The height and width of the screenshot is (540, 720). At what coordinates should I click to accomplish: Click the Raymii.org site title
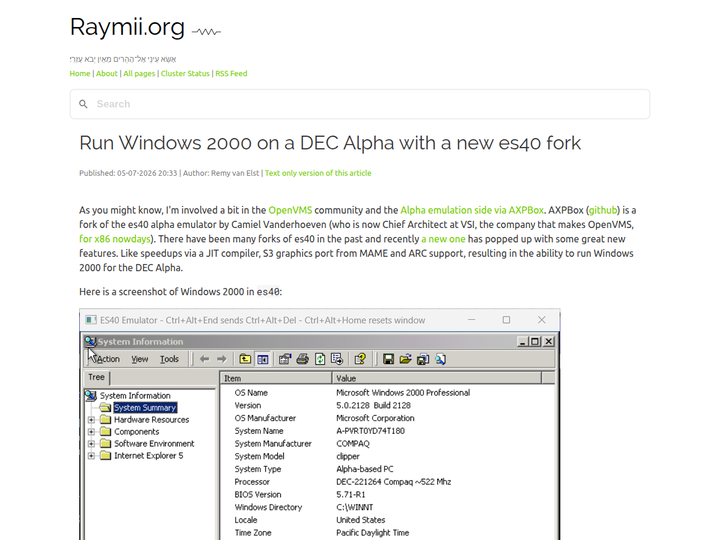coord(127,27)
